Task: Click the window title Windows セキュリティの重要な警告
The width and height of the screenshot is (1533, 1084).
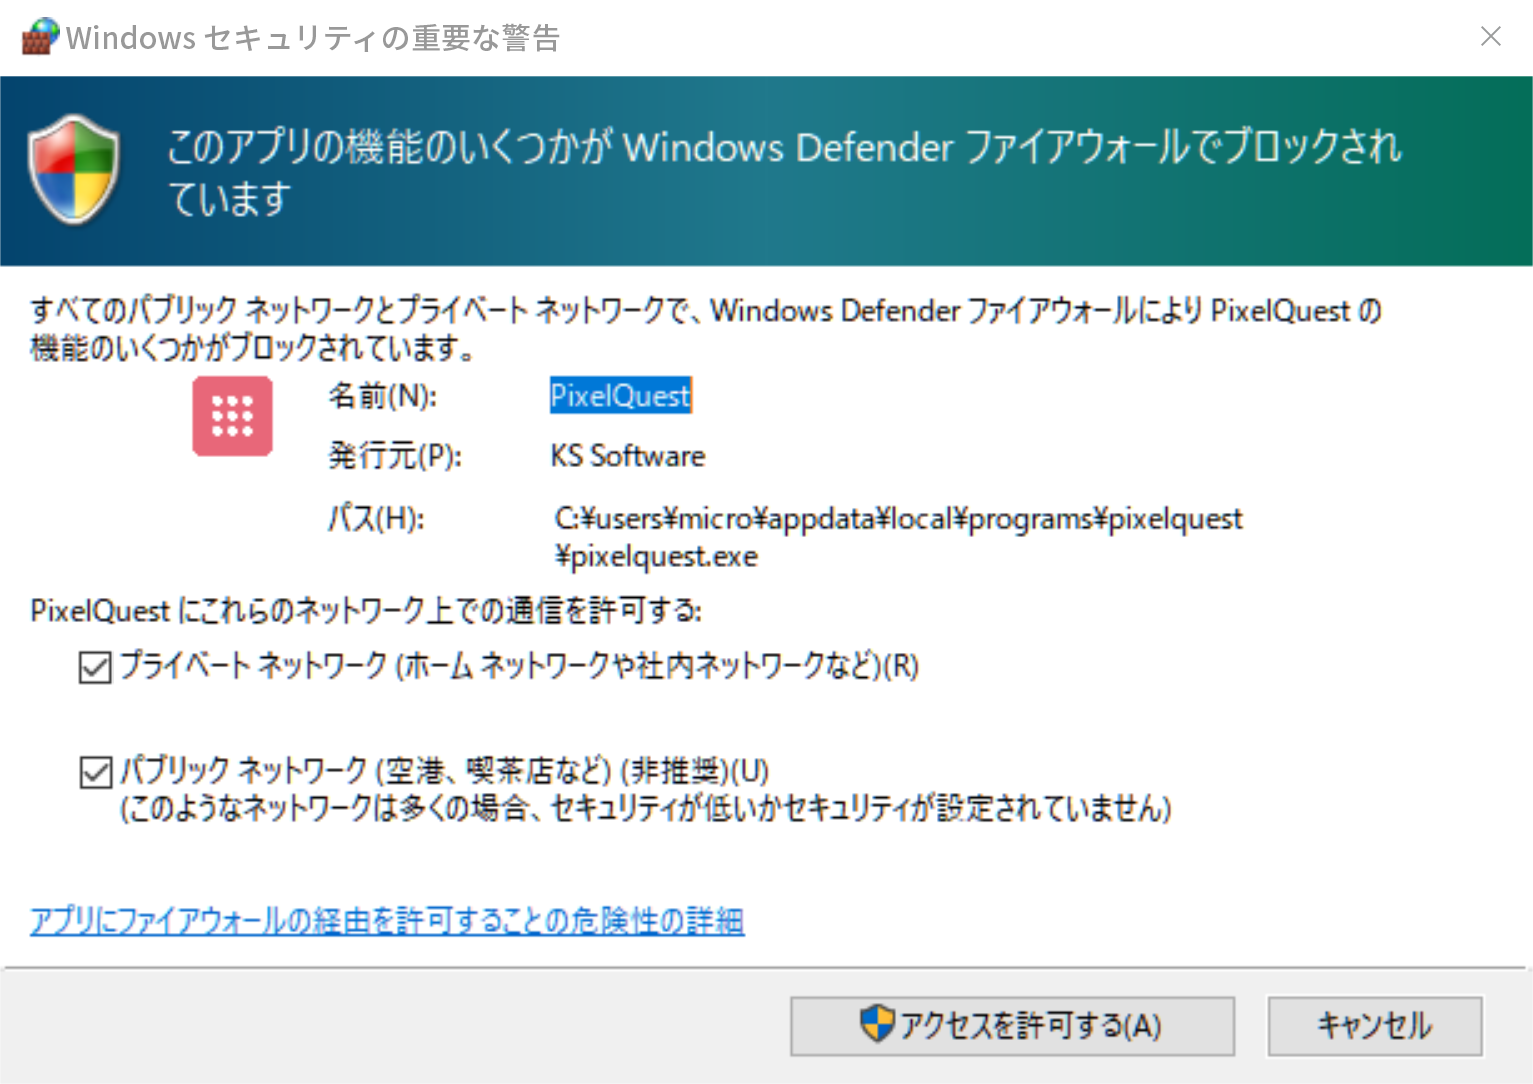Action: coord(313,38)
